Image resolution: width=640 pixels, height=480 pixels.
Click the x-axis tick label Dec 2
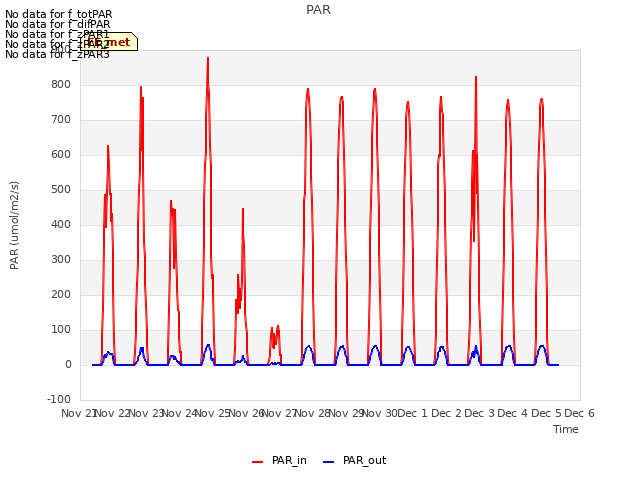click(446, 413)
